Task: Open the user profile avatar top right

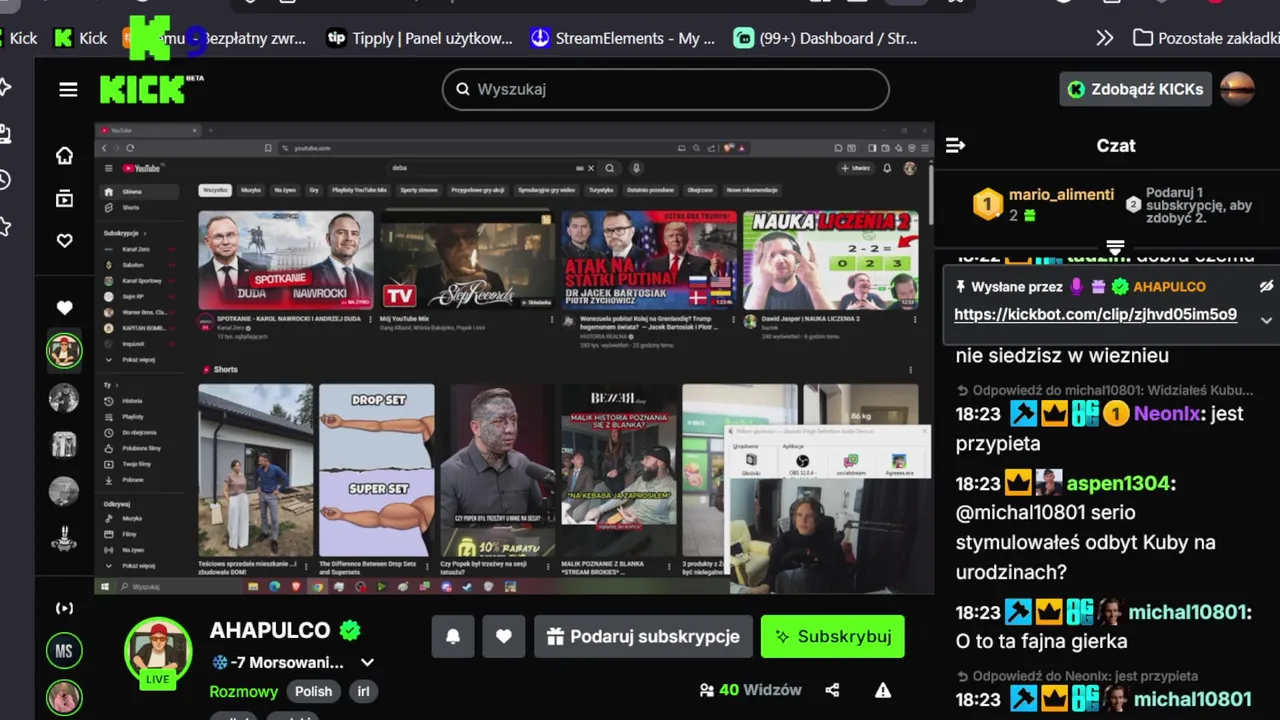Action: [x=1237, y=89]
